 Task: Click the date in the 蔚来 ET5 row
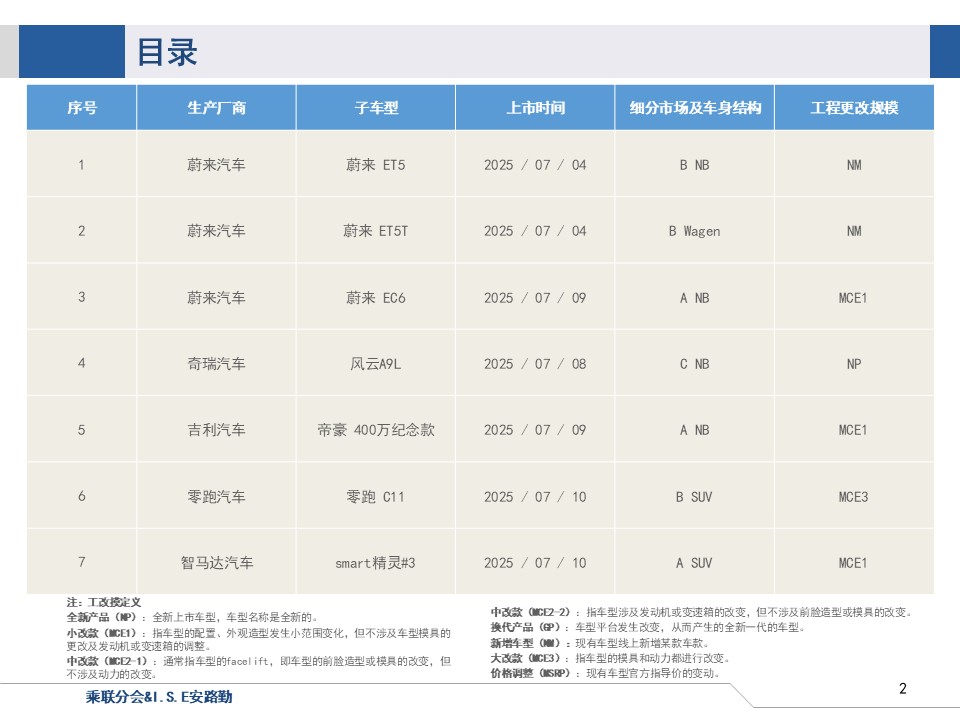(535, 165)
